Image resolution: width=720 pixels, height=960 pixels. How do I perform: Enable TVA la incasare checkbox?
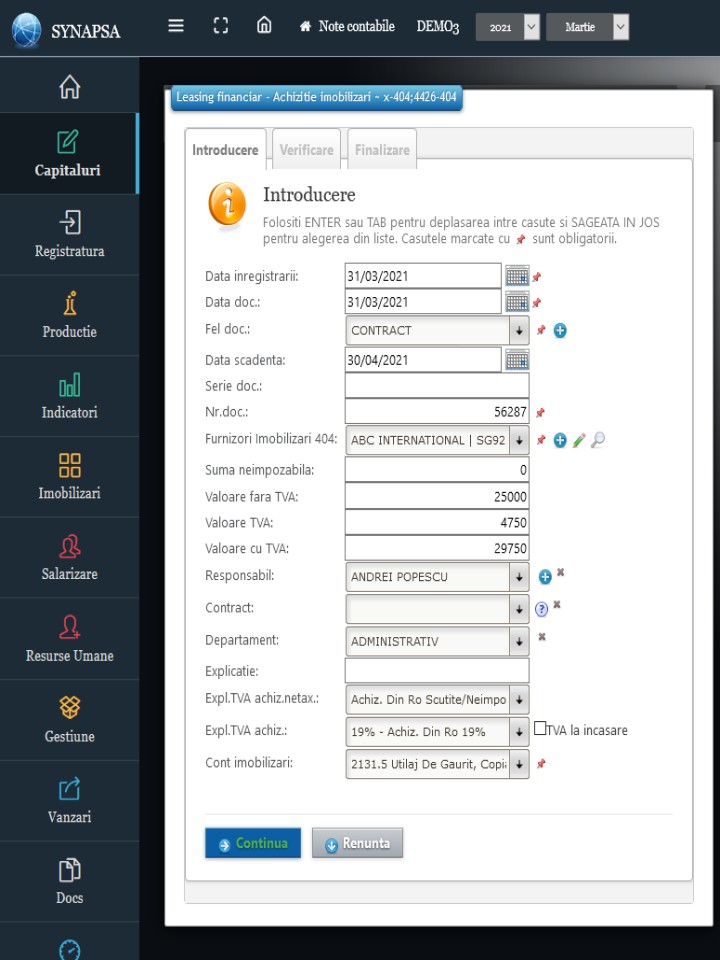tap(540, 728)
